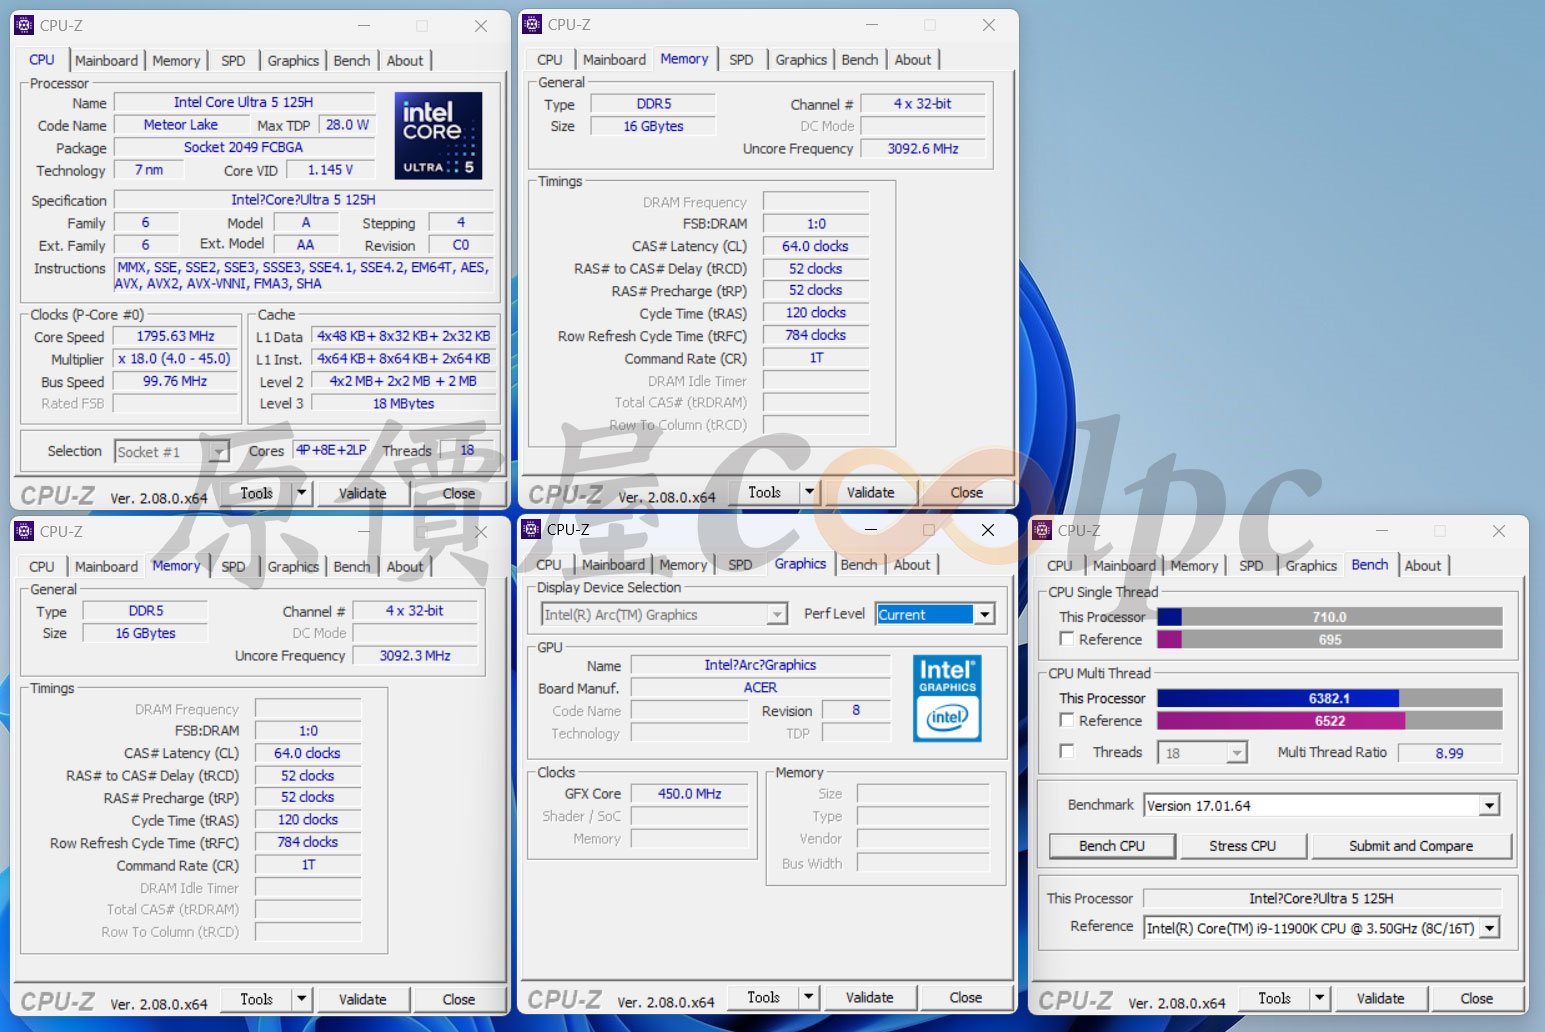Image resolution: width=1545 pixels, height=1032 pixels.
Task: Click the single thread This Processor score bar 710.0
Action: (x=1329, y=617)
